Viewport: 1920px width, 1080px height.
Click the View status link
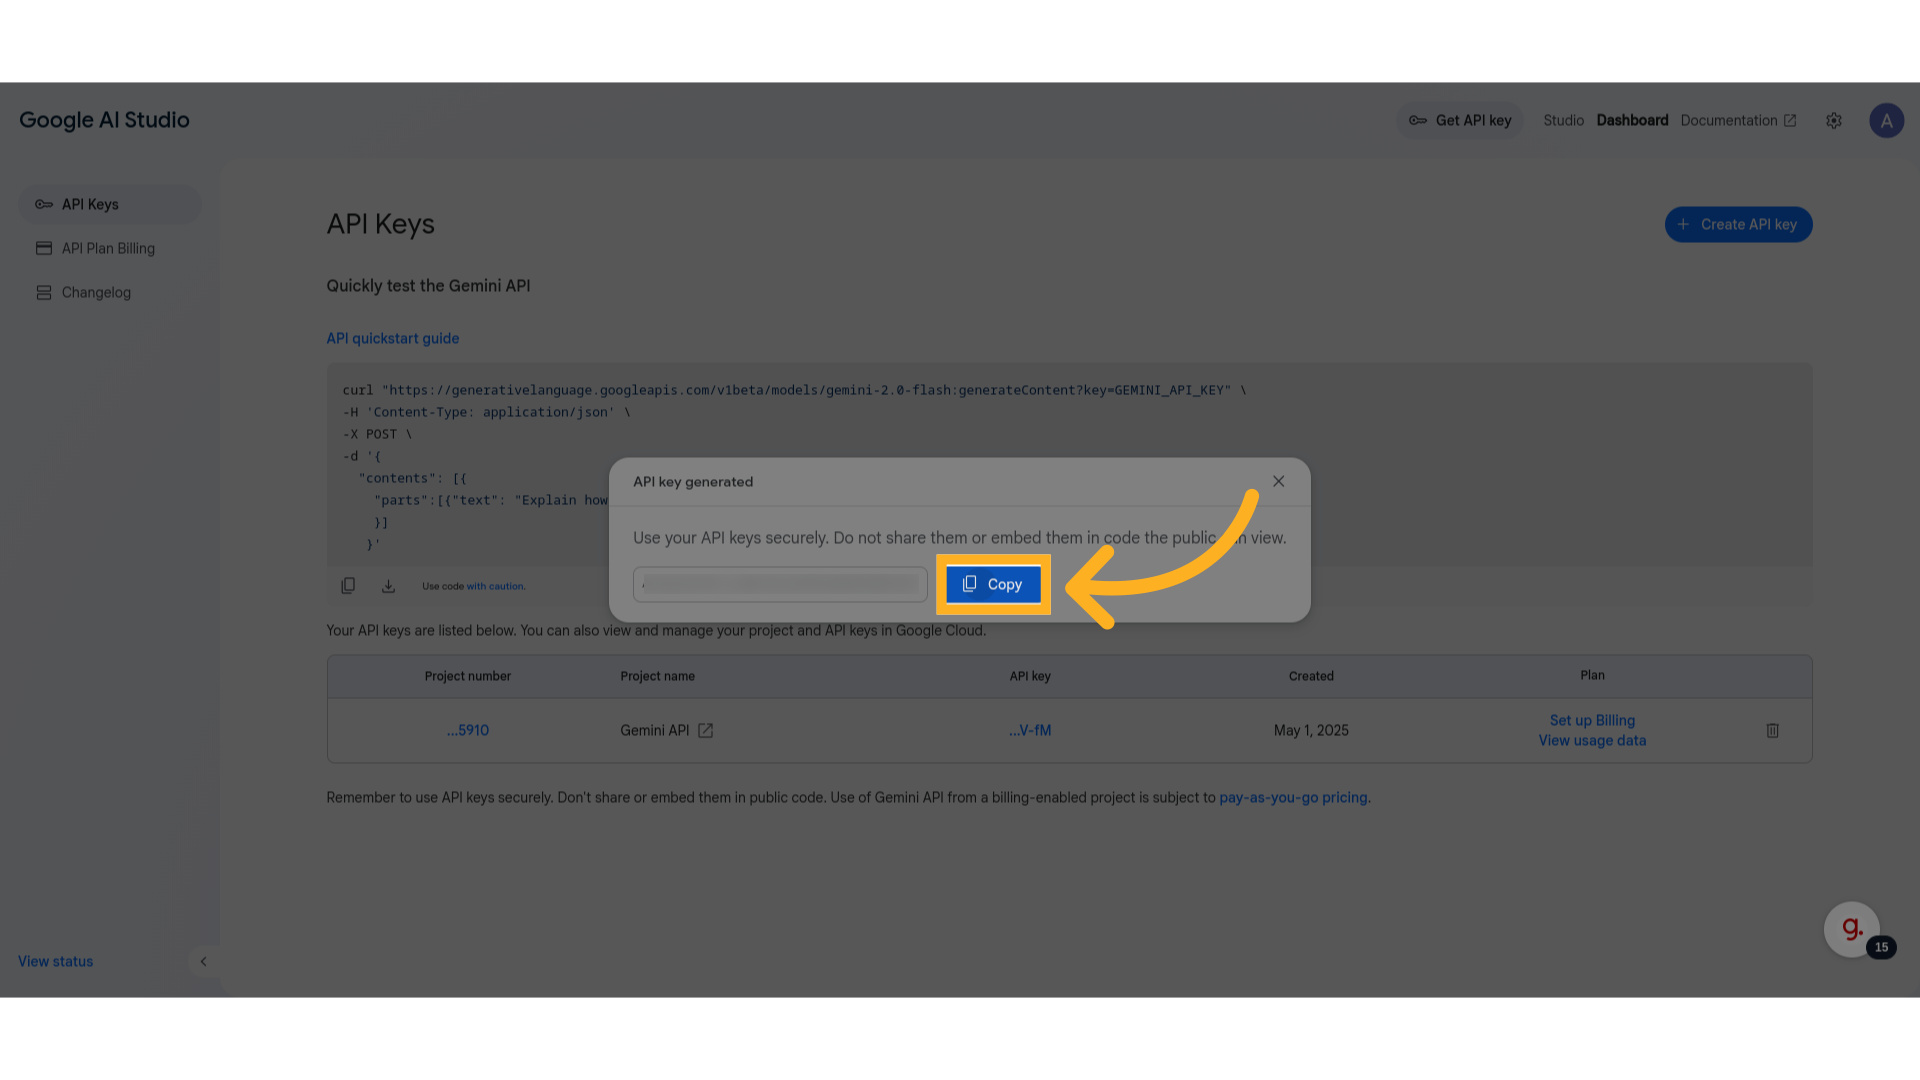55,961
